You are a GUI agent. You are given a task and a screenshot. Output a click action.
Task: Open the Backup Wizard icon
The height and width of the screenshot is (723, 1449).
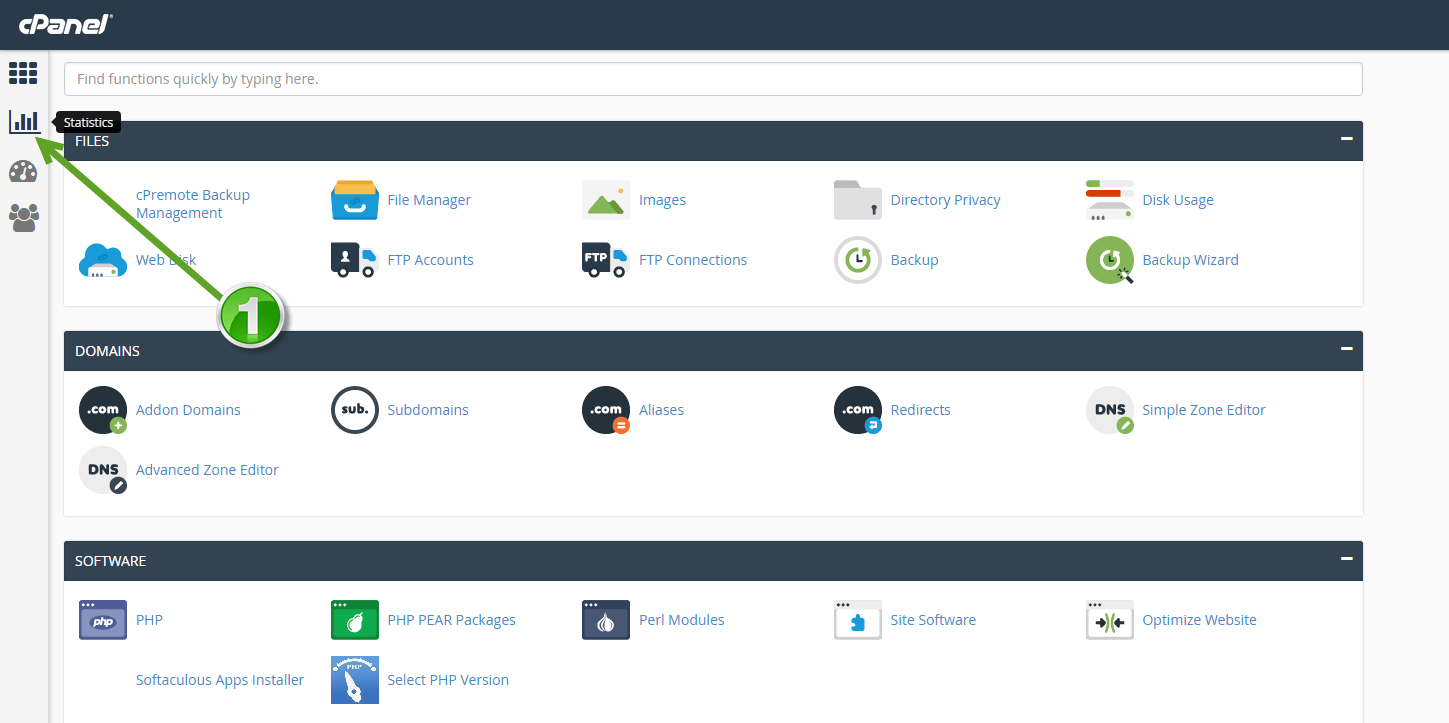coord(1110,260)
